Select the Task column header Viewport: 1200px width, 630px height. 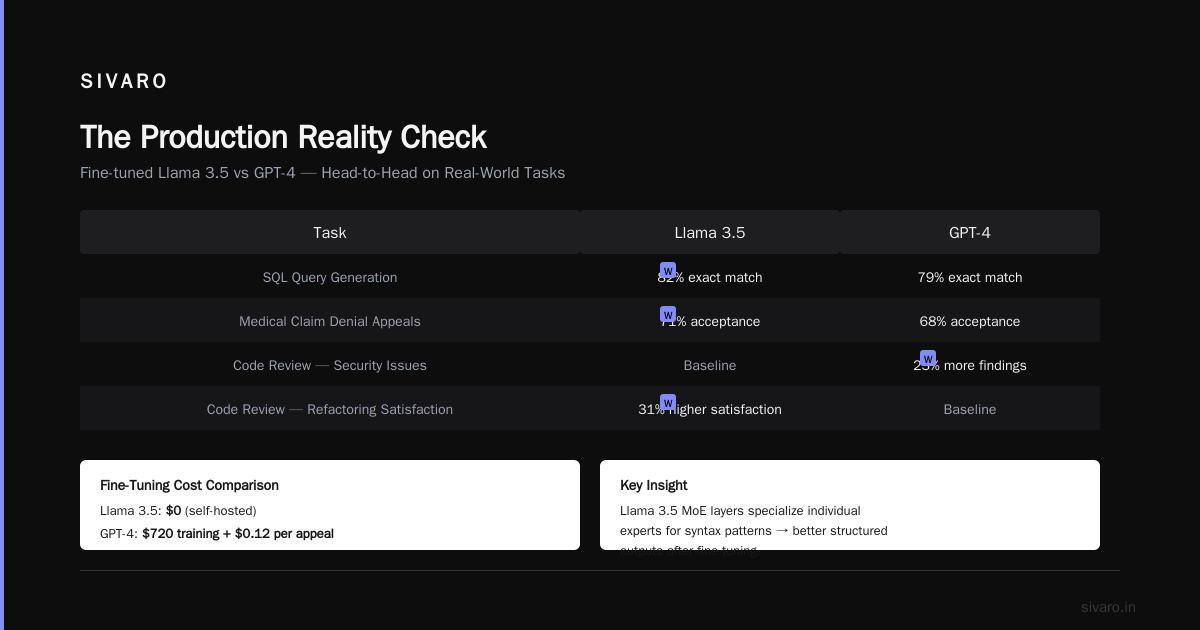(330, 232)
